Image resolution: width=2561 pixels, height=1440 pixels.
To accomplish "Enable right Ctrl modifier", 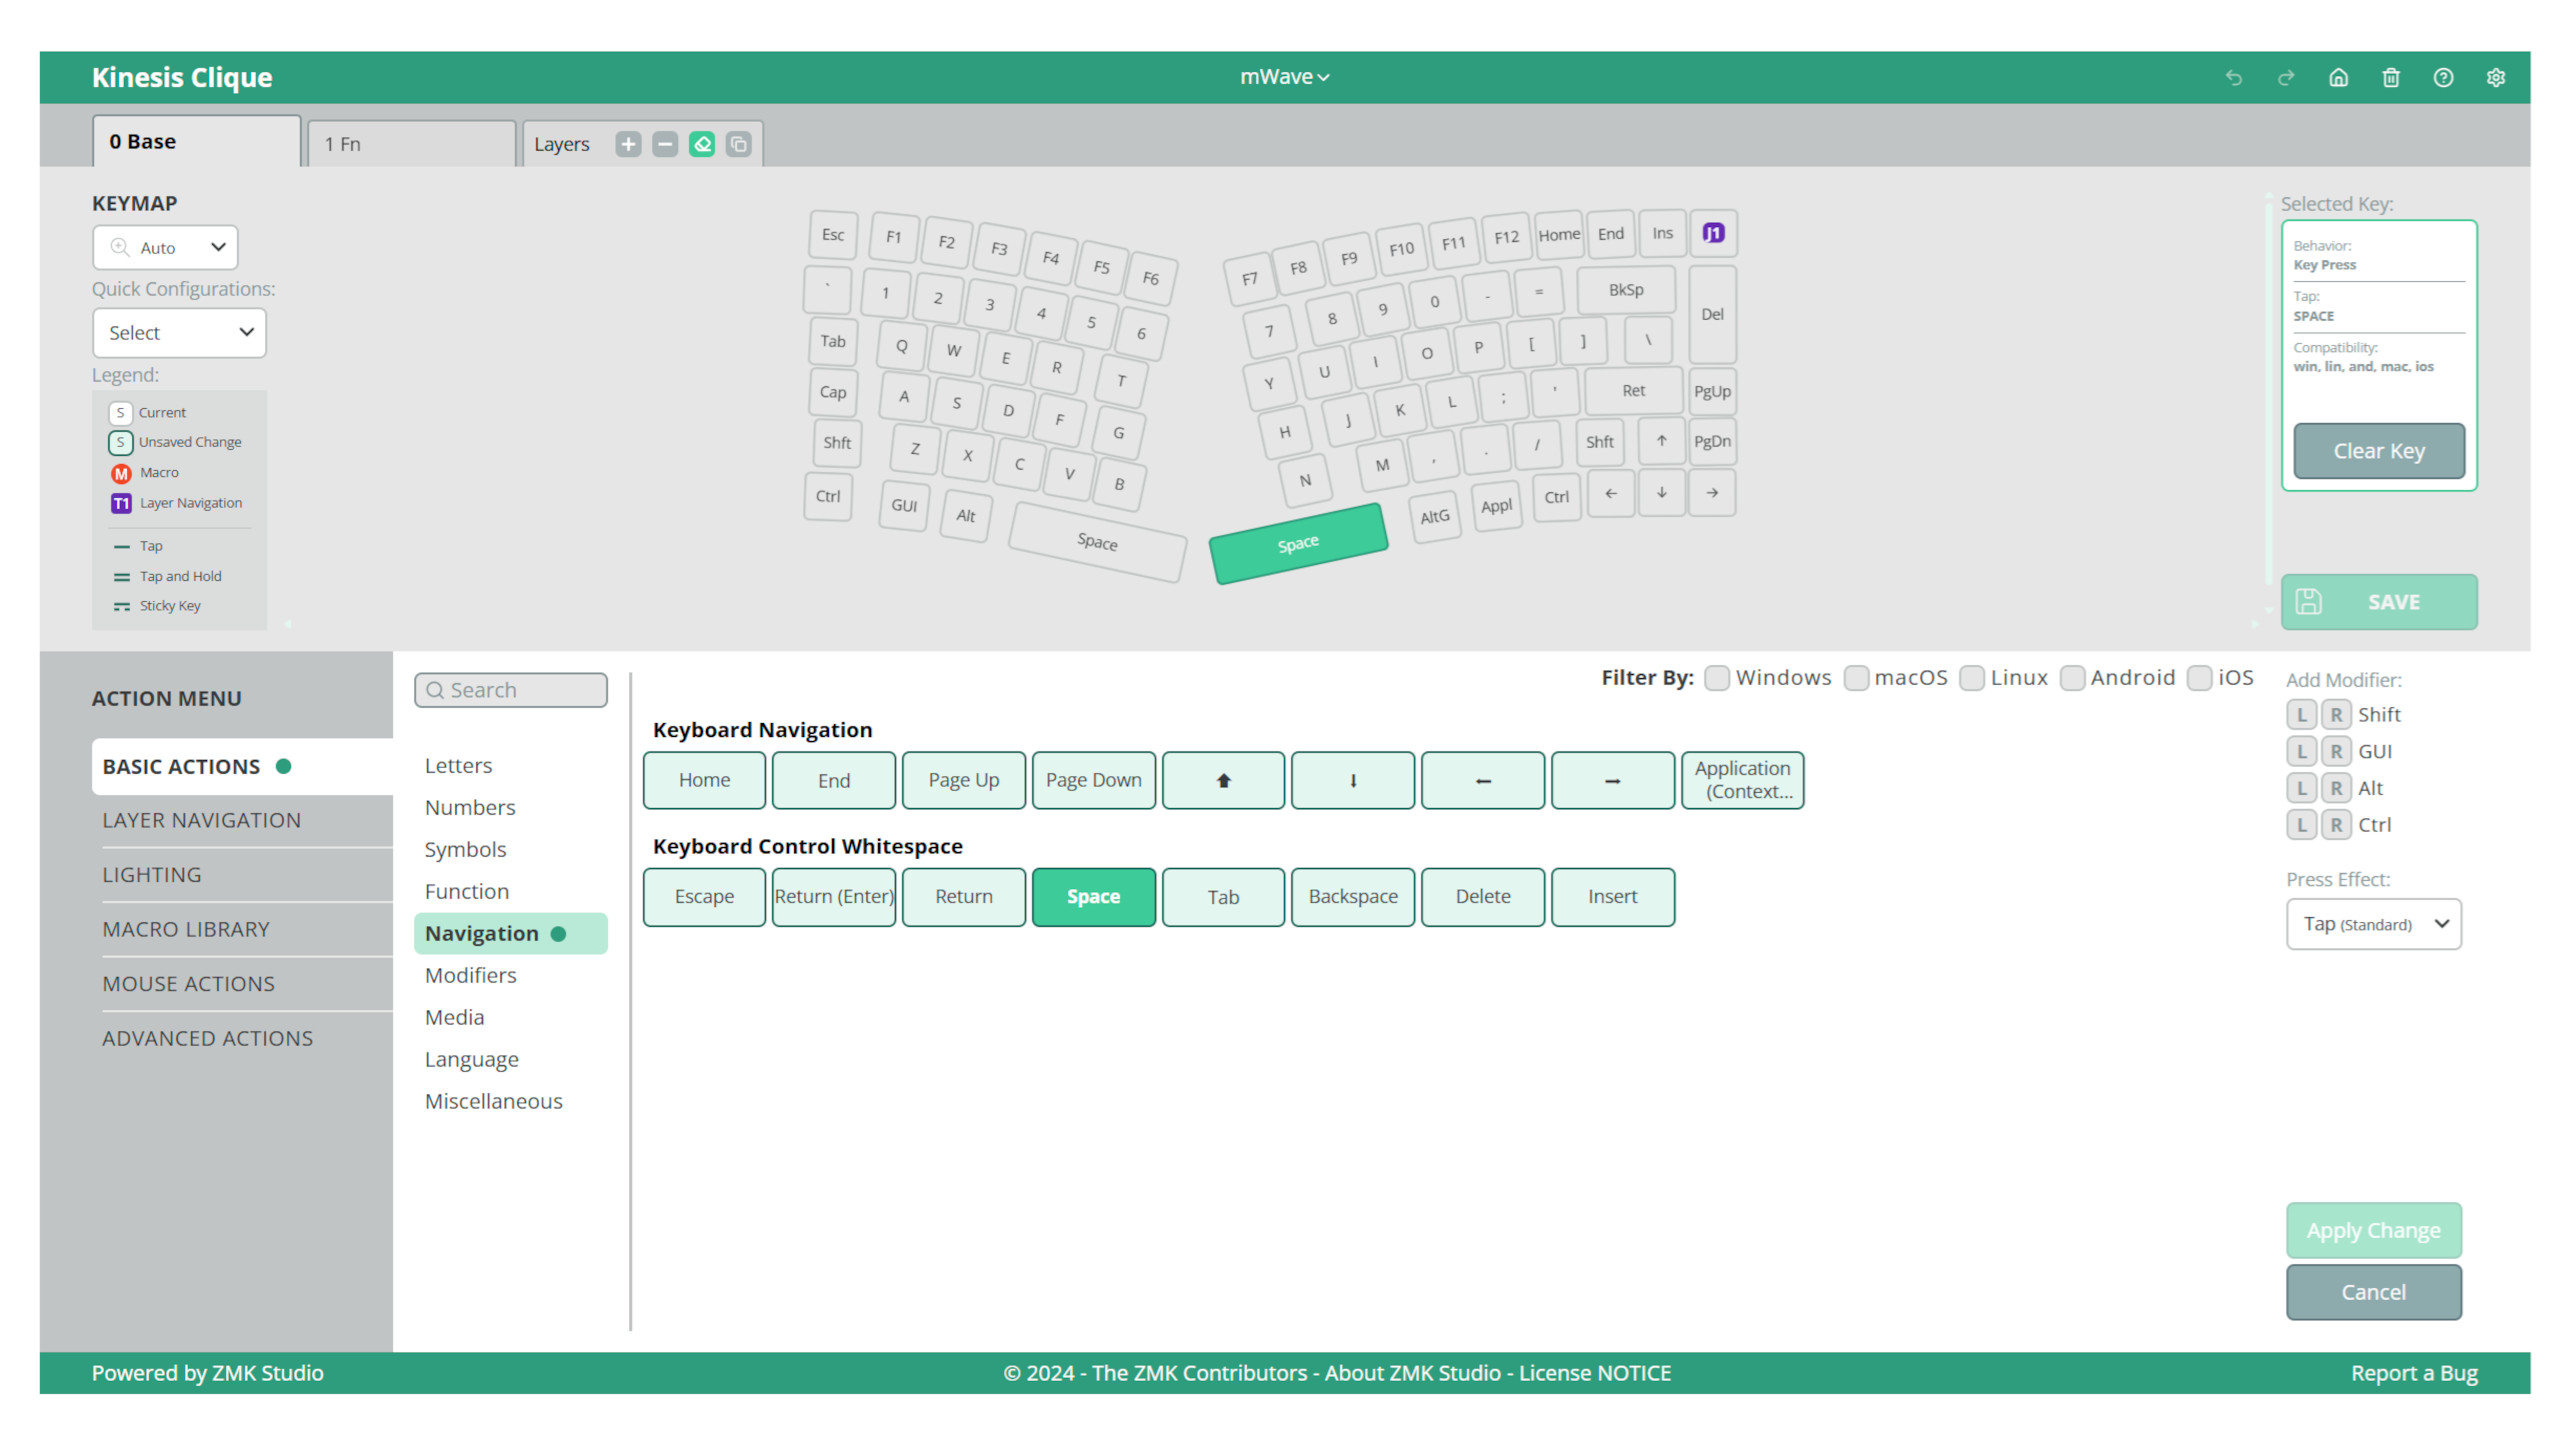I will coord(2336,825).
